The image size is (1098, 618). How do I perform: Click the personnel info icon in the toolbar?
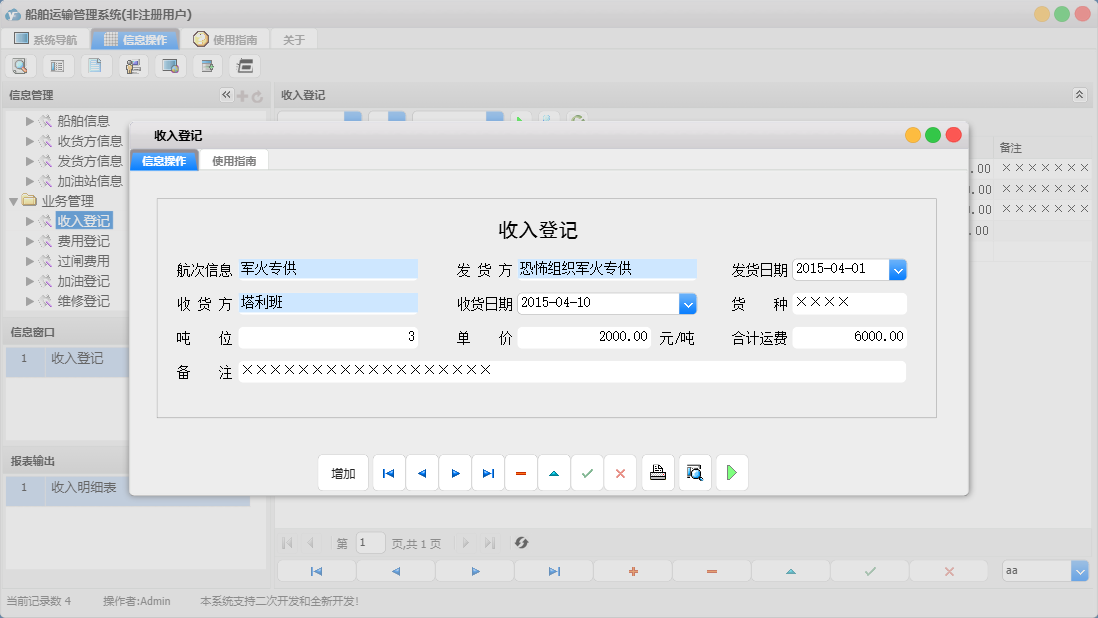[133, 65]
